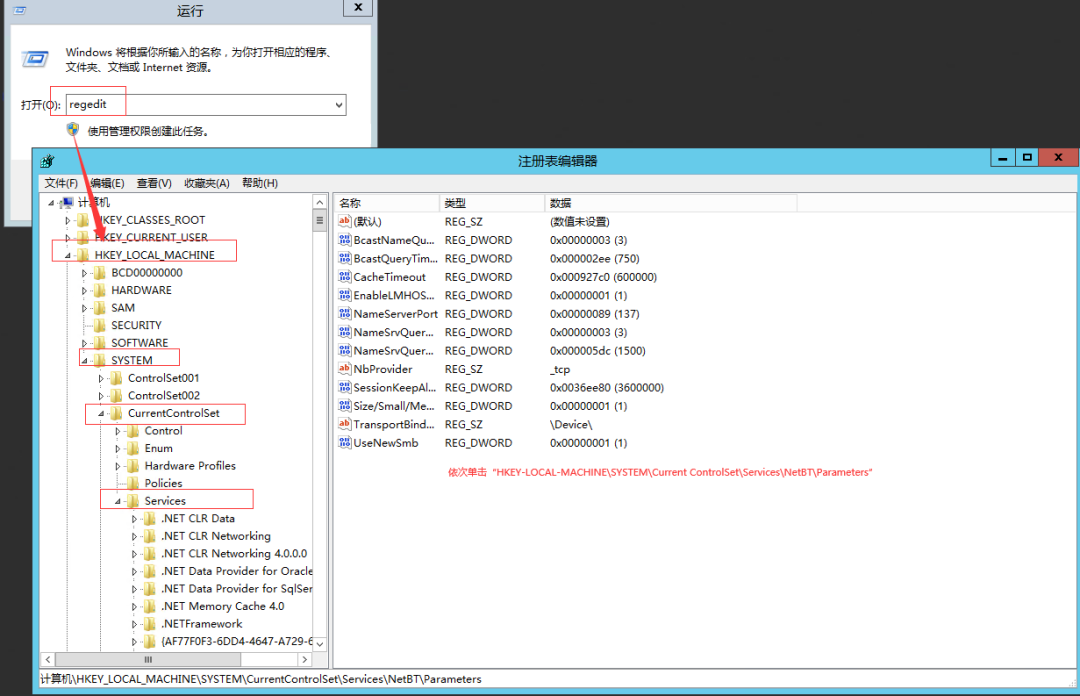
Task: Click the .NETFramework folder icon
Action: pos(149,624)
